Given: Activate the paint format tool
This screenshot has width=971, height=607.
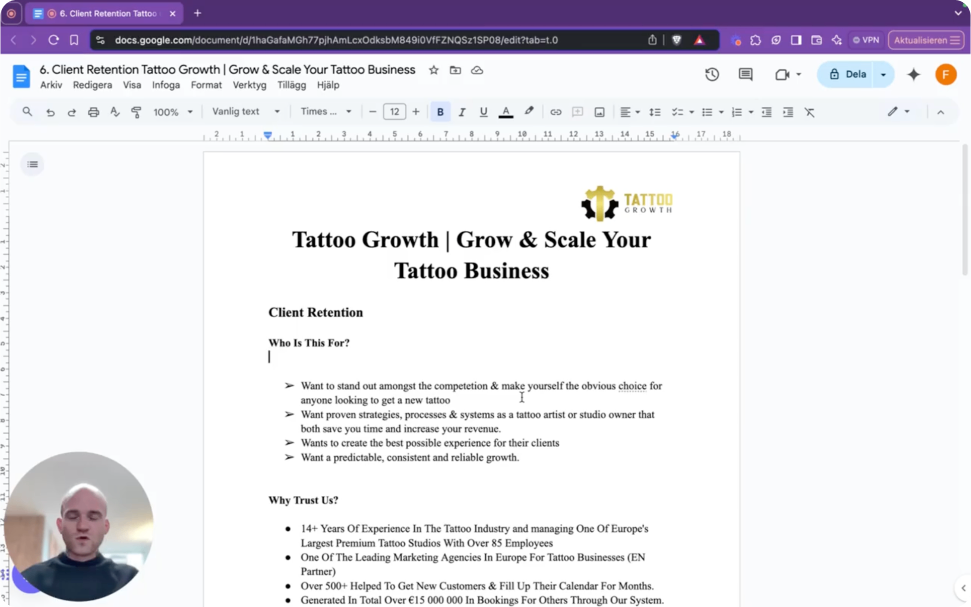Looking at the screenshot, I should pos(136,112).
